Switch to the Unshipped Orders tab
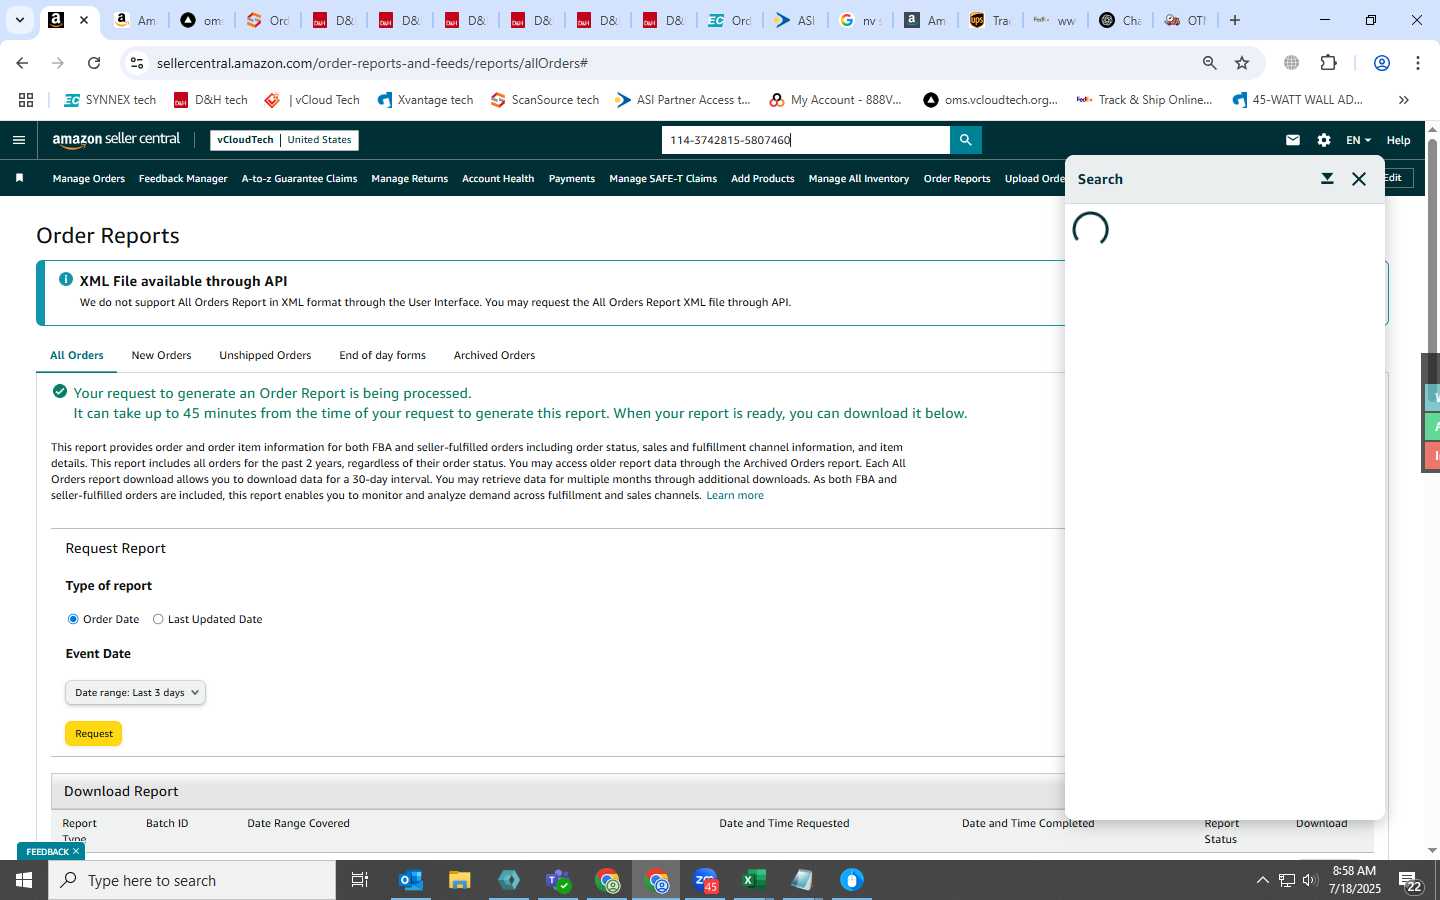The width and height of the screenshot is (1440, 900). (x=265, y=355)
